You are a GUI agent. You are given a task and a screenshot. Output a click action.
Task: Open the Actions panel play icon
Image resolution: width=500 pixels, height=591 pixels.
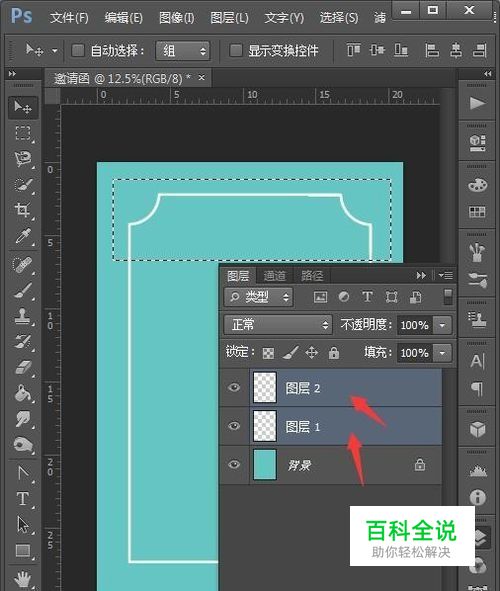point(477,103)
